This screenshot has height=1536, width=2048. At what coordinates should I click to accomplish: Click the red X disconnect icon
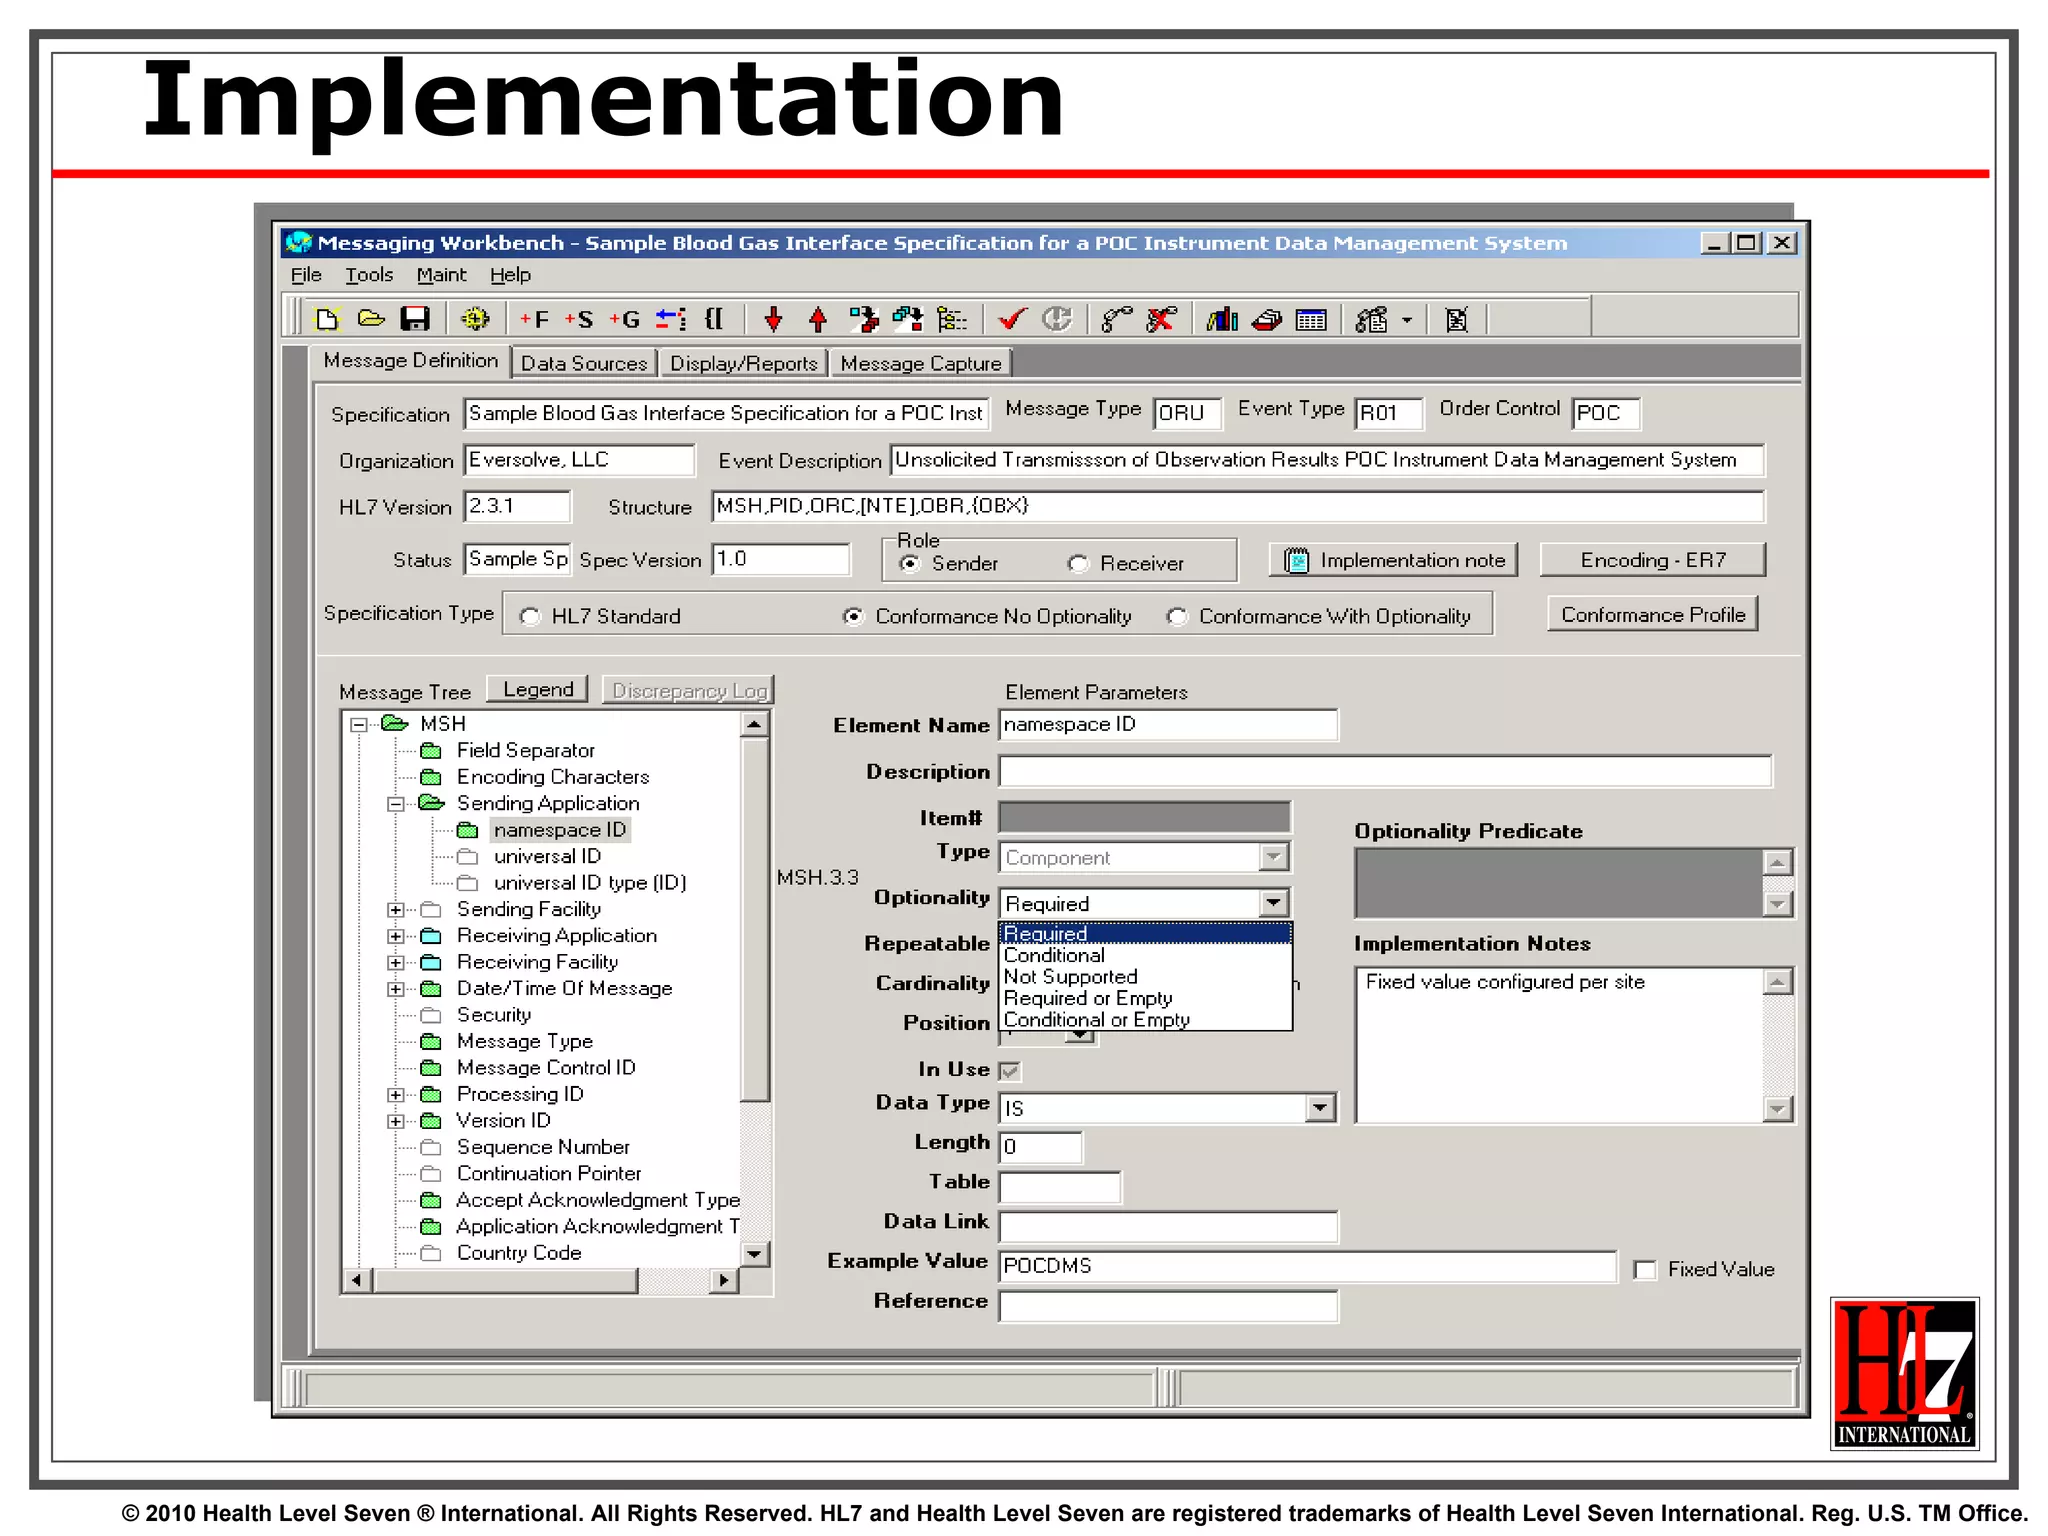click(x=1161, y=319)
